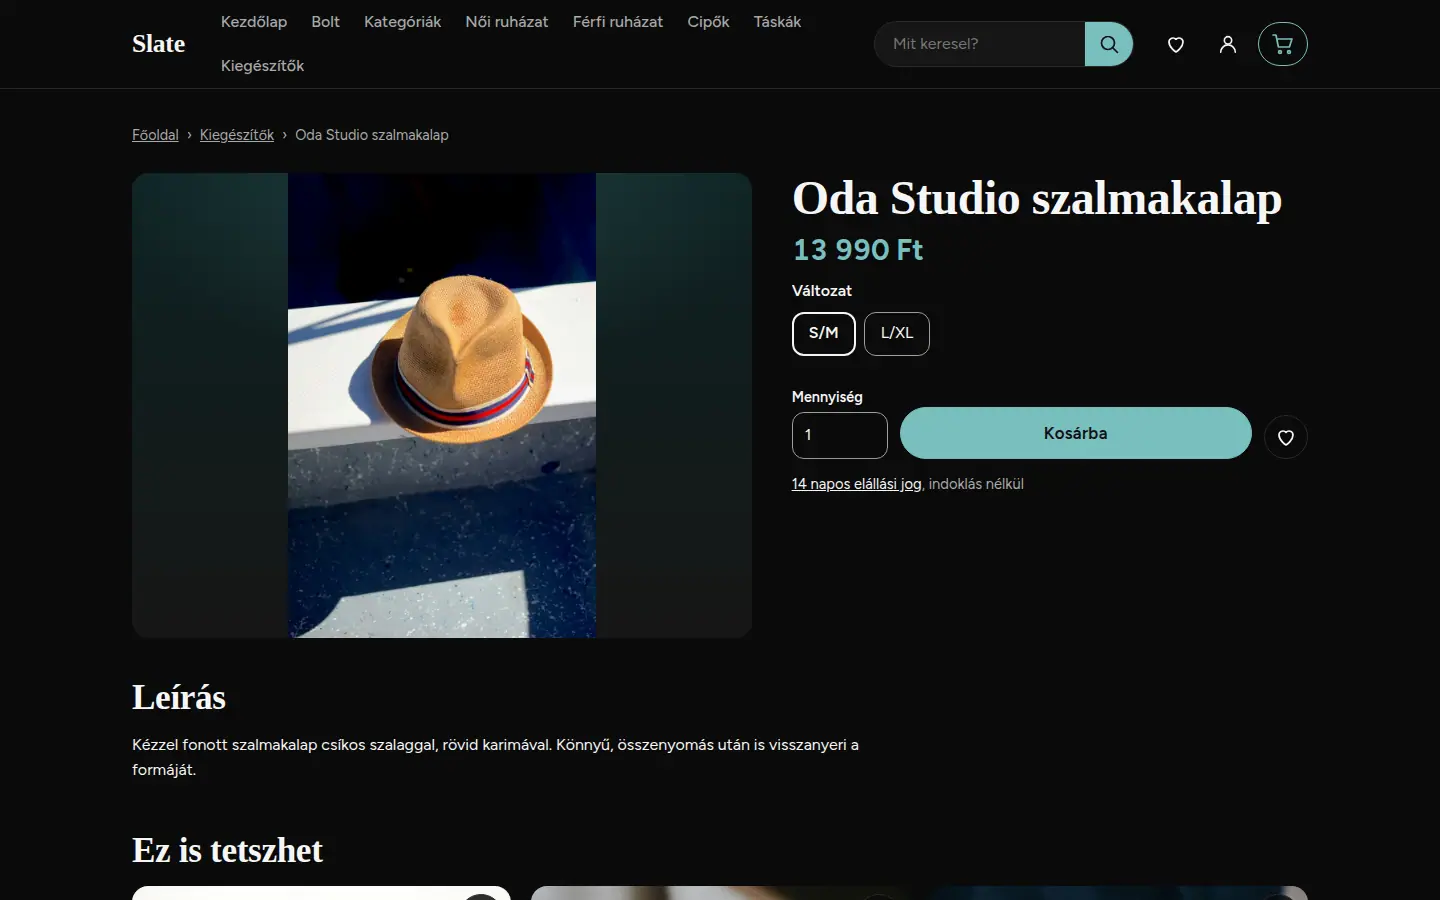Open Táskák menu item

pos(777,22)
